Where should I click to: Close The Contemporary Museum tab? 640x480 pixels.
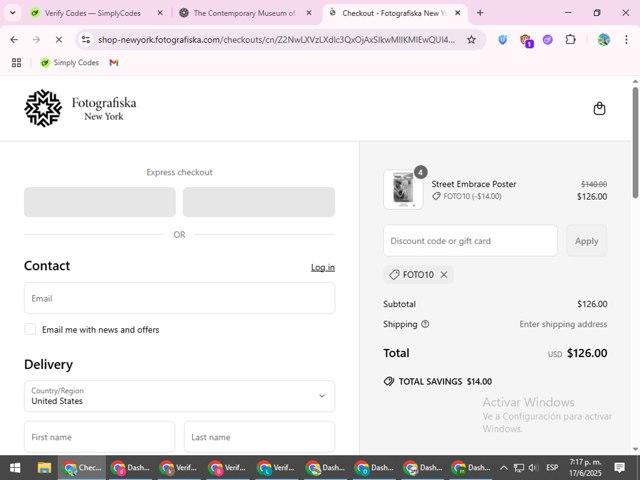[309, 13]
